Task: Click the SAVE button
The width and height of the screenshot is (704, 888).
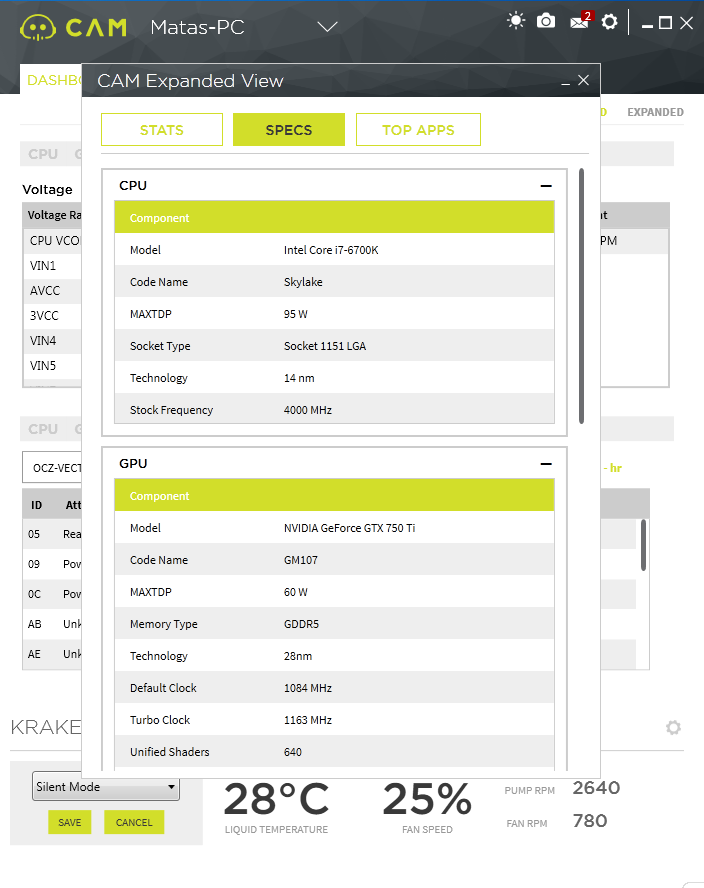Action: pos(70,822)
